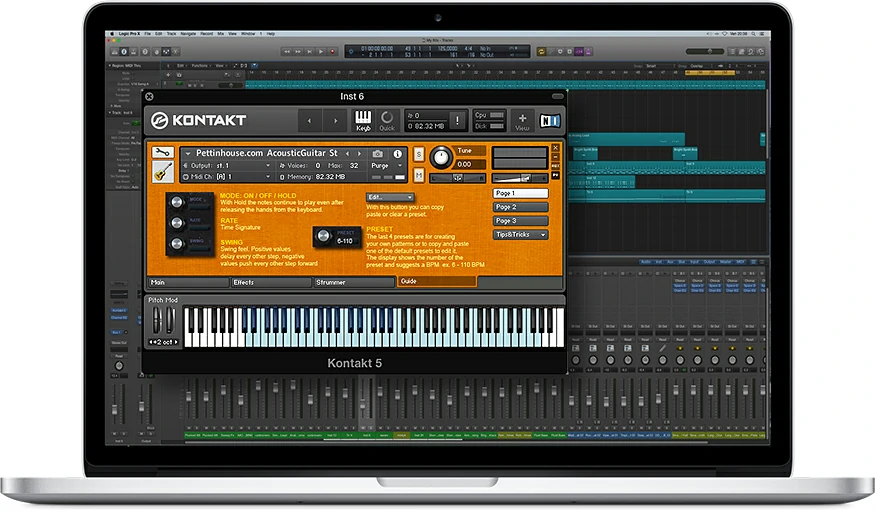875x512 pixels.
Task: Click the exclamation panic button in Kontakt
Action: 457,120
